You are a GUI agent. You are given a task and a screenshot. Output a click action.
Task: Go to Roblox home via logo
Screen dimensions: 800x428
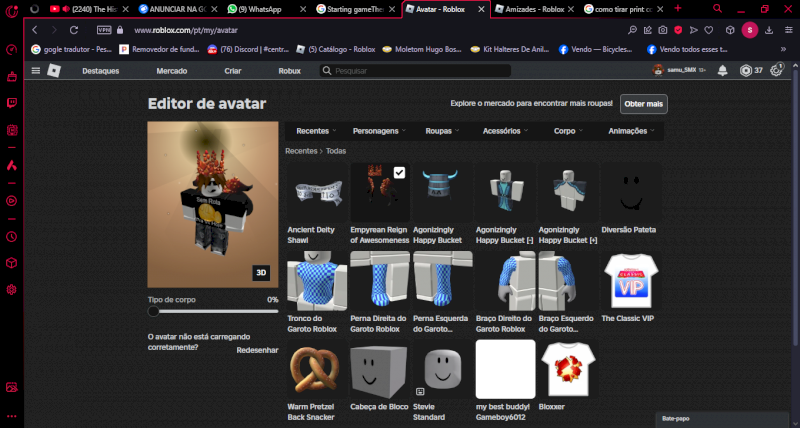pyautogui.click(x=54, y=70)
